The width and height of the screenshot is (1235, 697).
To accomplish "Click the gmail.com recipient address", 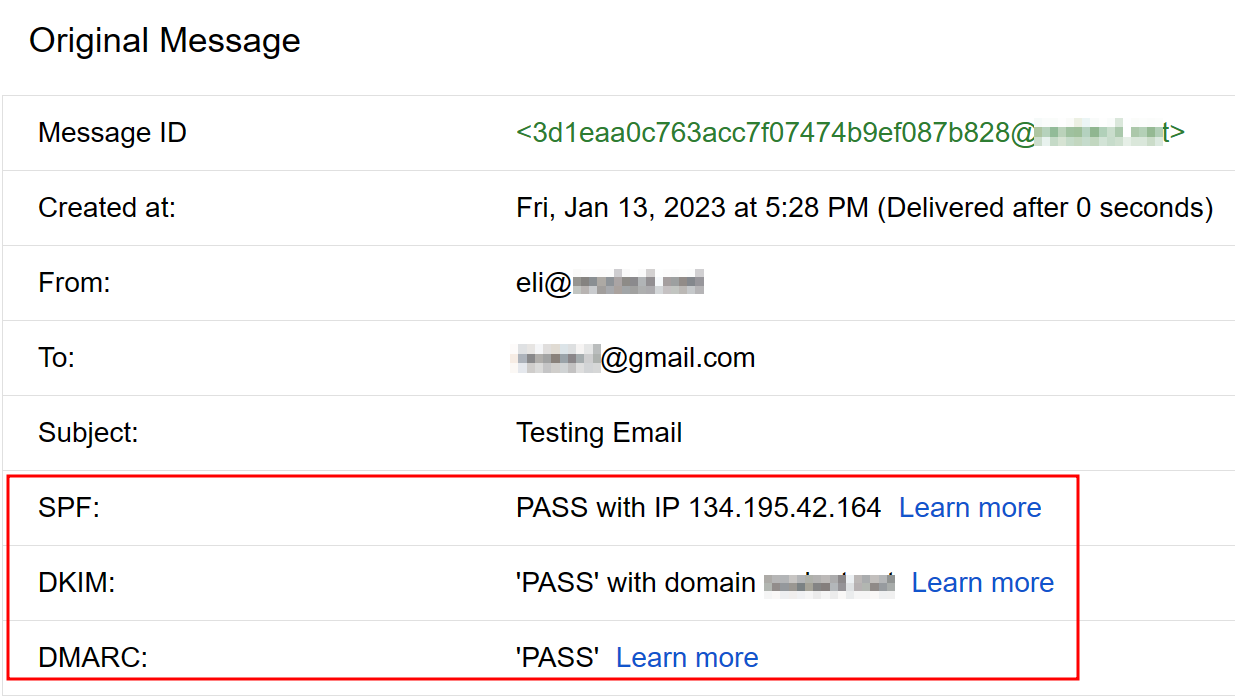I will point(634,358).
